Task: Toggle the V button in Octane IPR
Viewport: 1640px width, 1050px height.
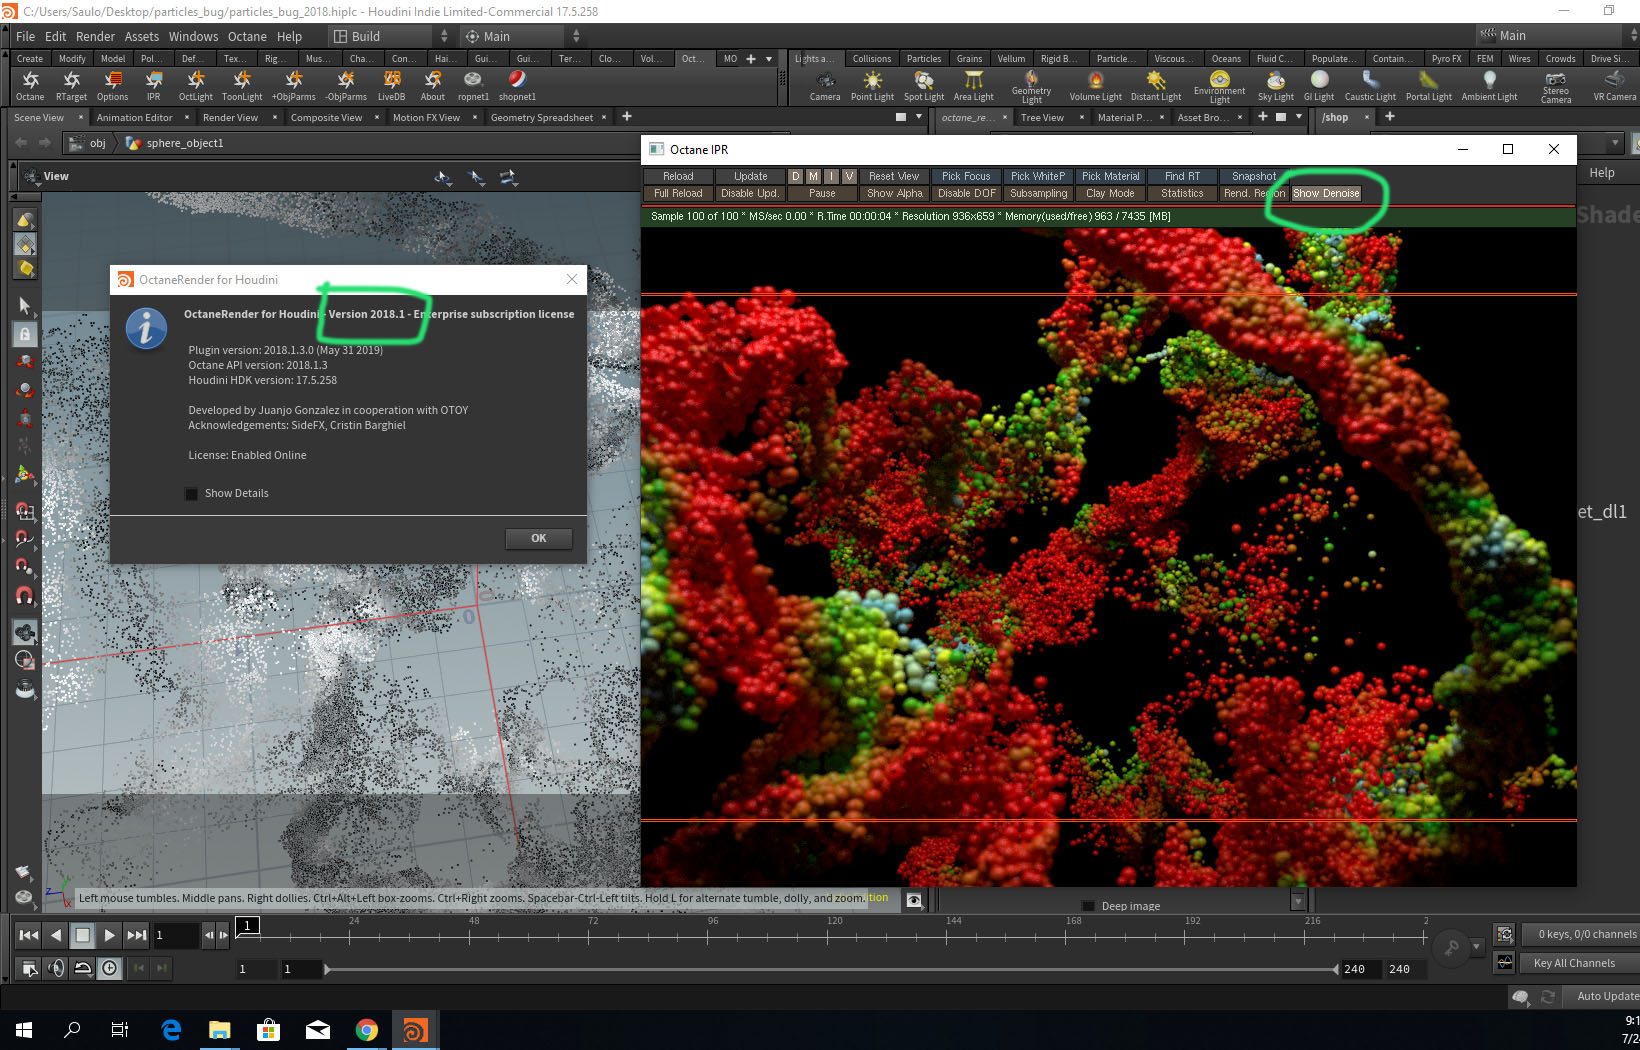Action: (x=849, y=176)
